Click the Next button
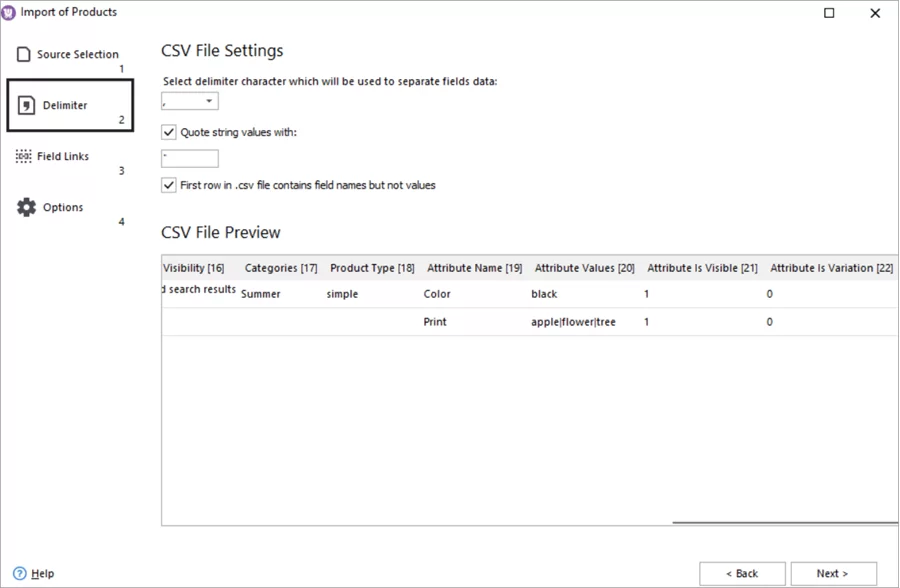 (833, 573)
